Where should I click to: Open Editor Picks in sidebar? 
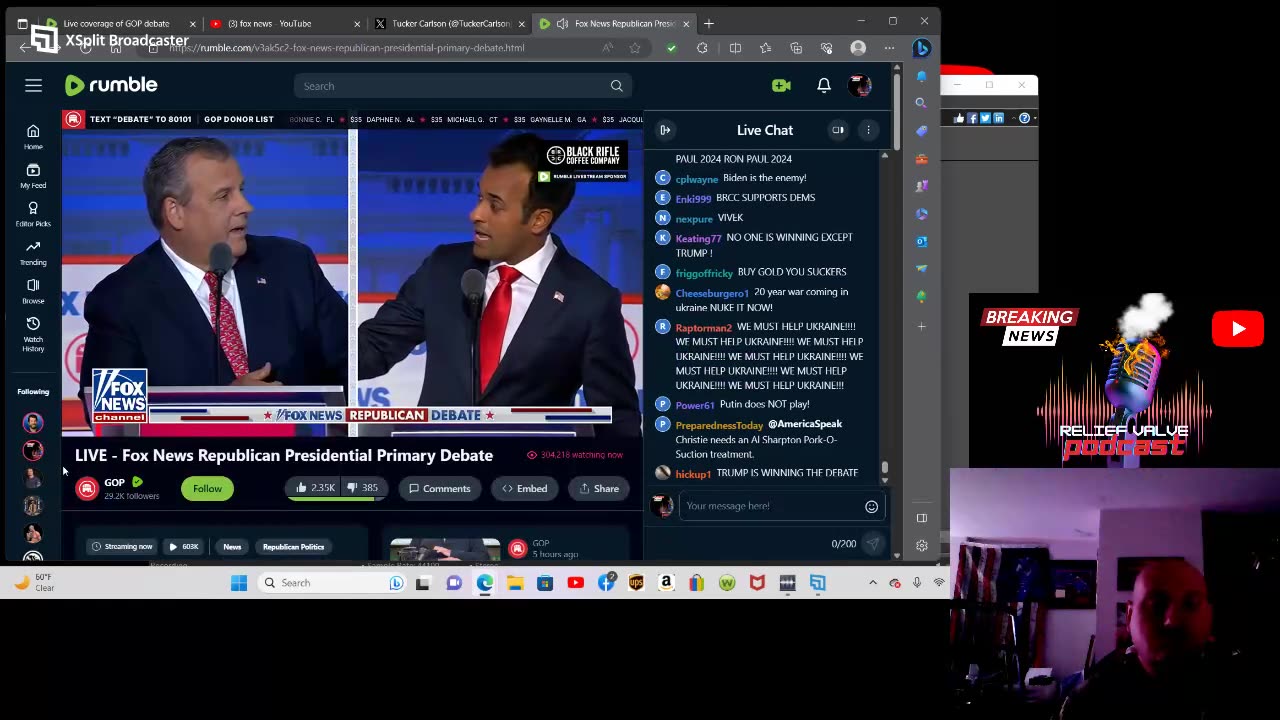coord(33,214)
